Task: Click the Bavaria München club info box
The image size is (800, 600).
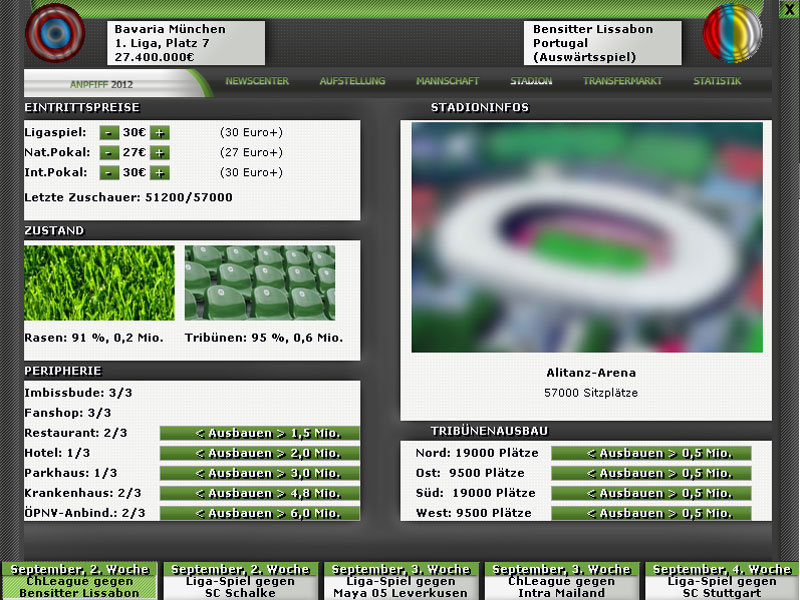Action: pyautogui.click(x=186, y=43)
